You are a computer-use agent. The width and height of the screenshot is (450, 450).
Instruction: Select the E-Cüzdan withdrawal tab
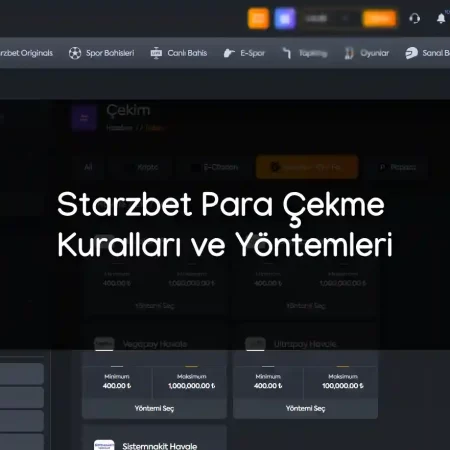(x=214, y=167)
